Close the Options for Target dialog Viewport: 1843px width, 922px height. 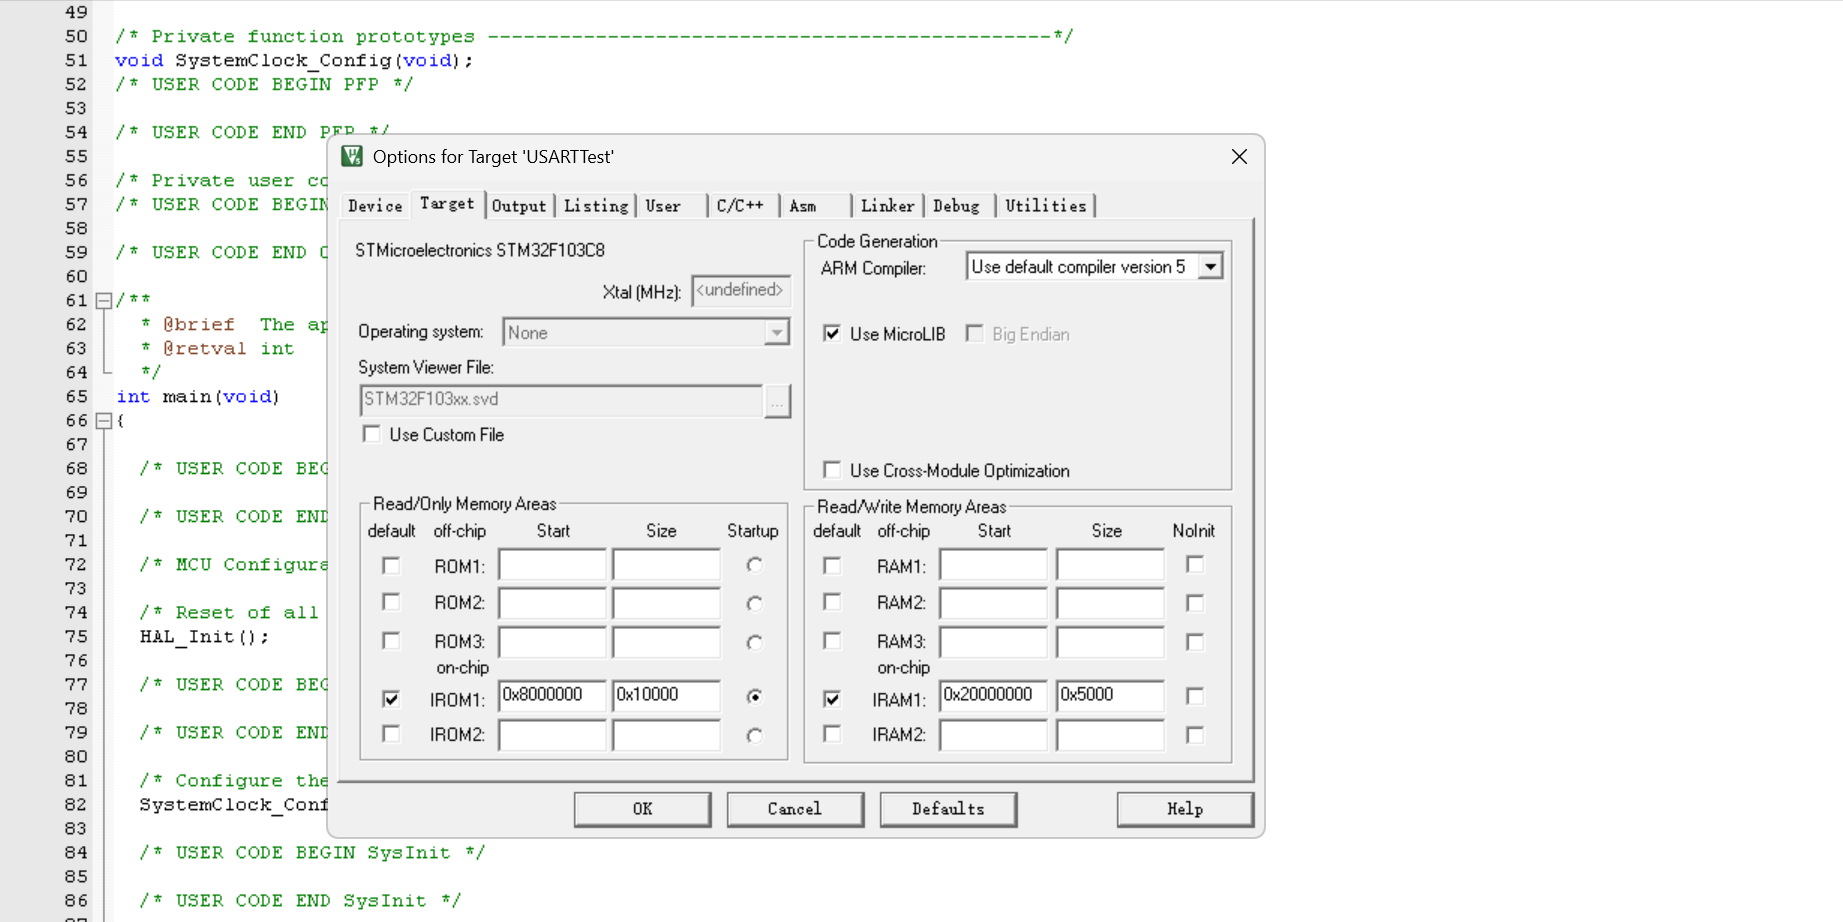point(1239,157)
